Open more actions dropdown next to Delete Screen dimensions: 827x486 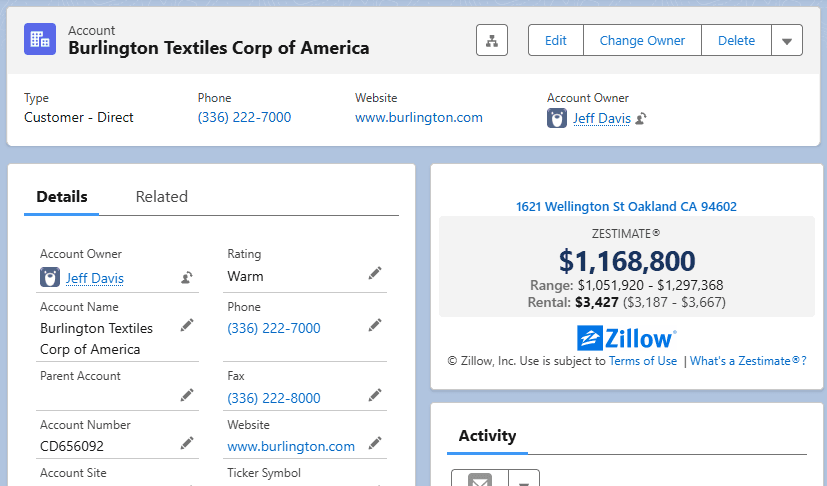click(x=787, y=40)
